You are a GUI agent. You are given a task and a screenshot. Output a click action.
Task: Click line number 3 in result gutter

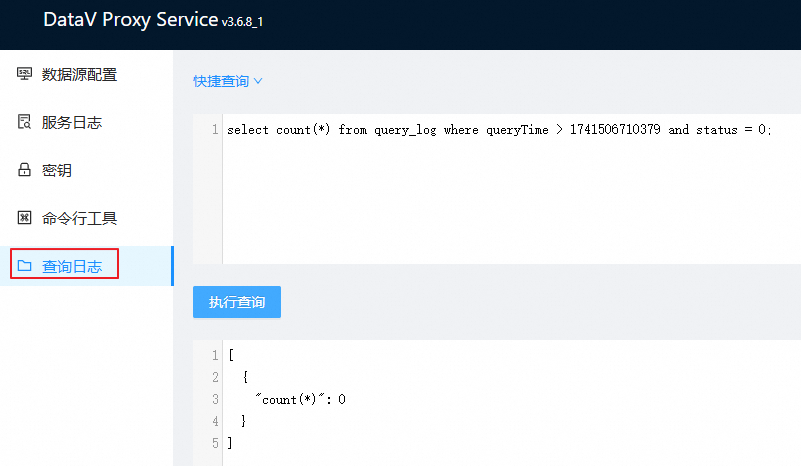tap(215, 399)
